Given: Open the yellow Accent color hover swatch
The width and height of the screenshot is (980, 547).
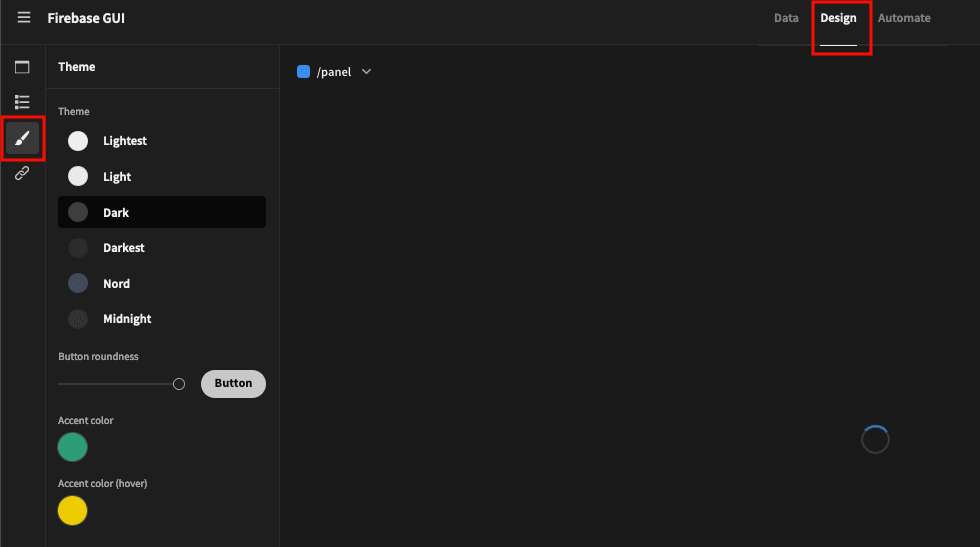Looking at the screenshot, I should click(x=72, y=510).
